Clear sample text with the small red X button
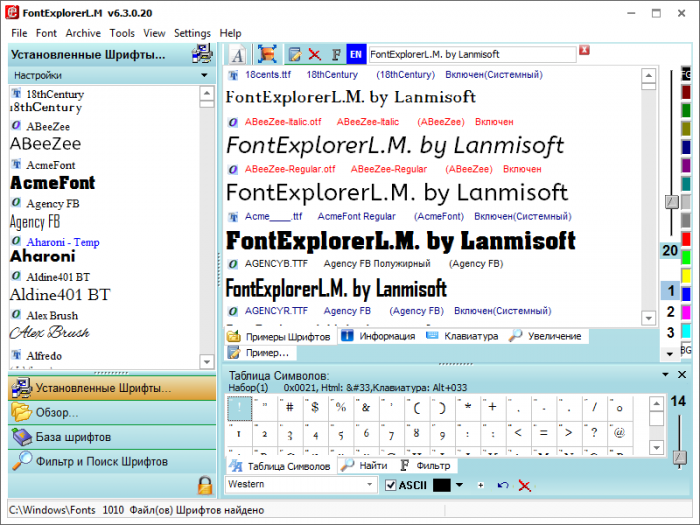This screenshot has height=525, width=700. (x=584, y=50)
